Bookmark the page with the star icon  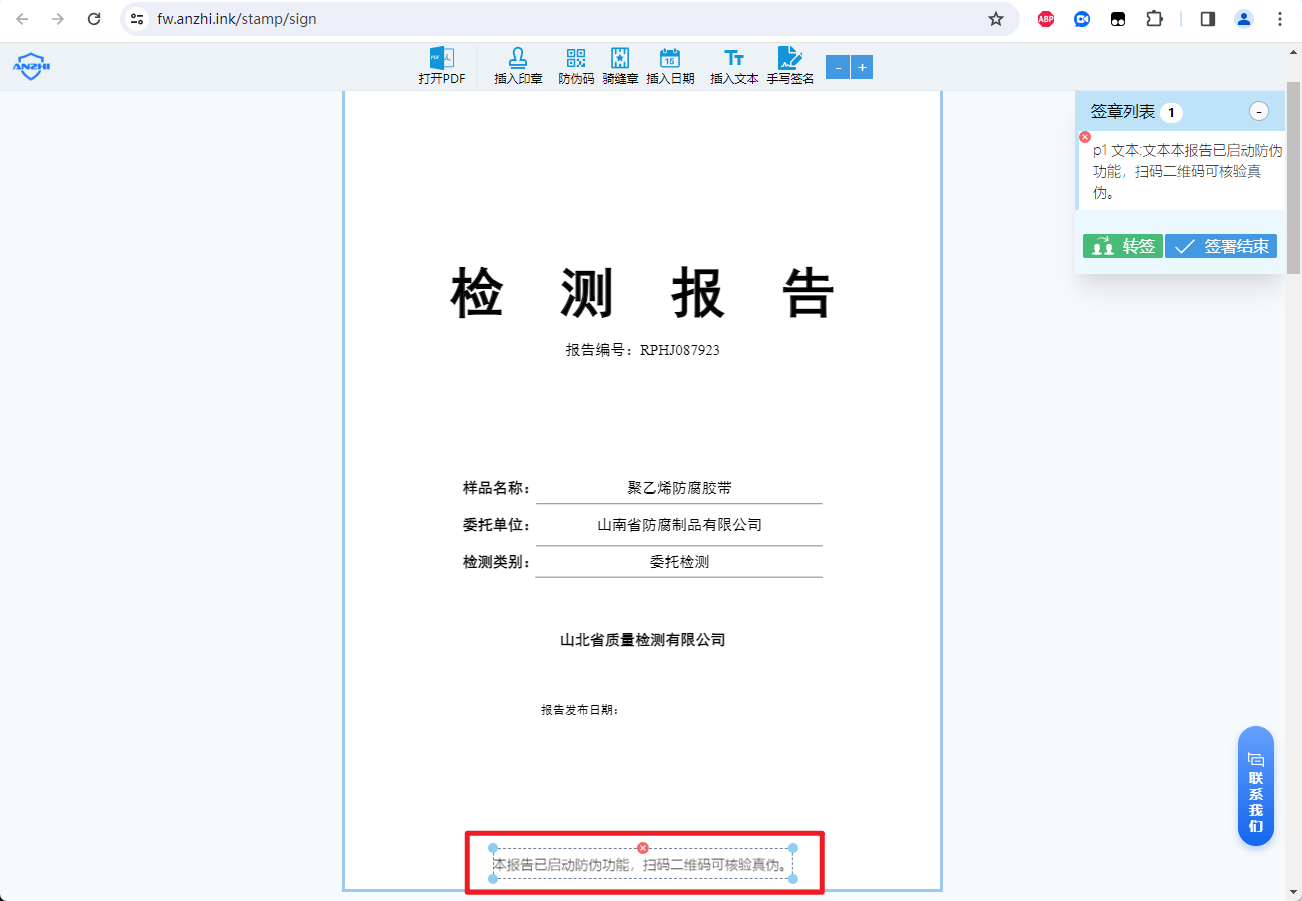tap(996, 18)
